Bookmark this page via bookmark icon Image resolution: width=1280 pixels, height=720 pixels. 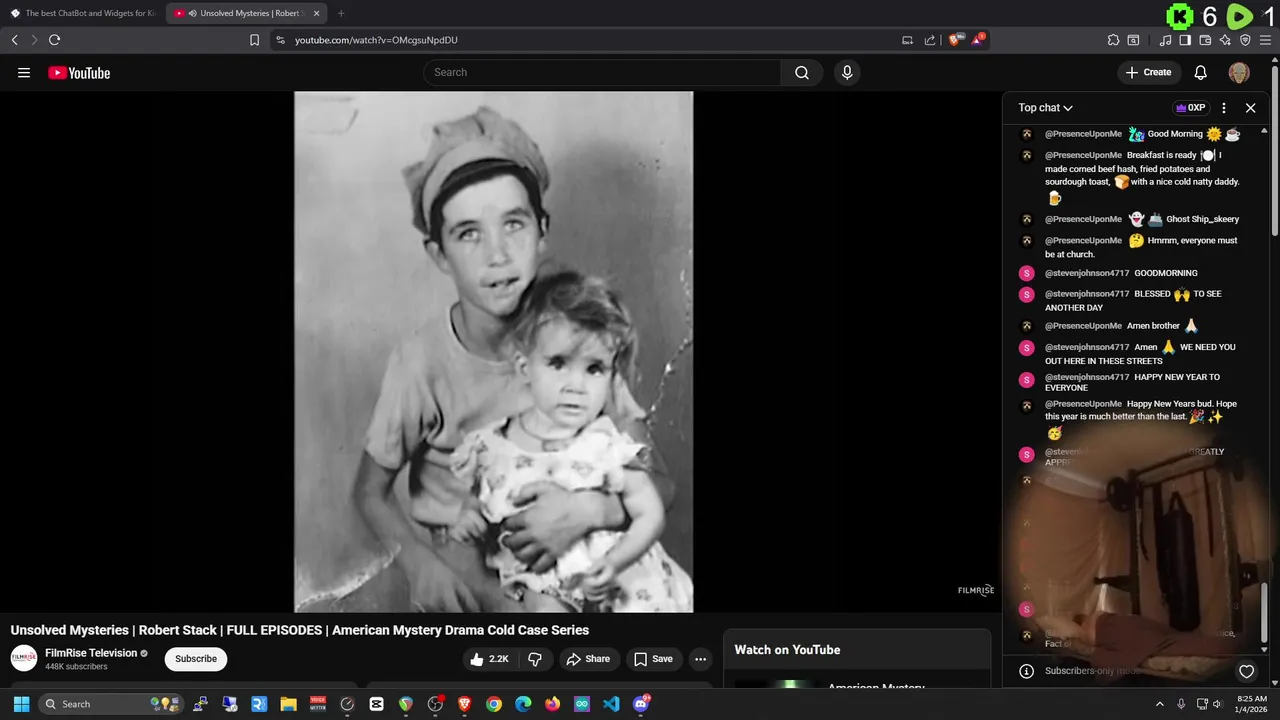pos(254,40)
